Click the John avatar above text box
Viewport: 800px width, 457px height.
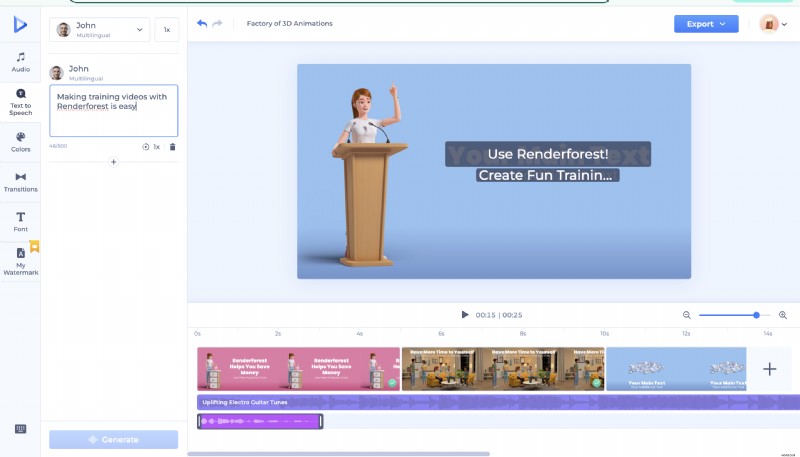click(x=57, y=73)
